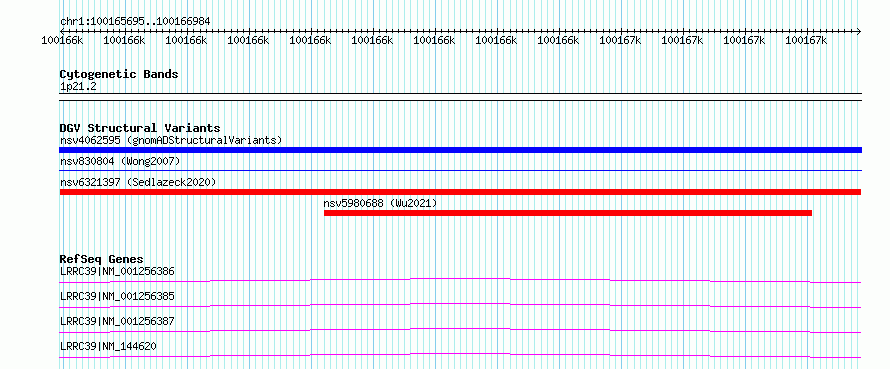Open the LRRC39|NM_144620 transcript label
The width and height of the screenshot is (890, 369).
pyautogui.click(x=108, y=346)
